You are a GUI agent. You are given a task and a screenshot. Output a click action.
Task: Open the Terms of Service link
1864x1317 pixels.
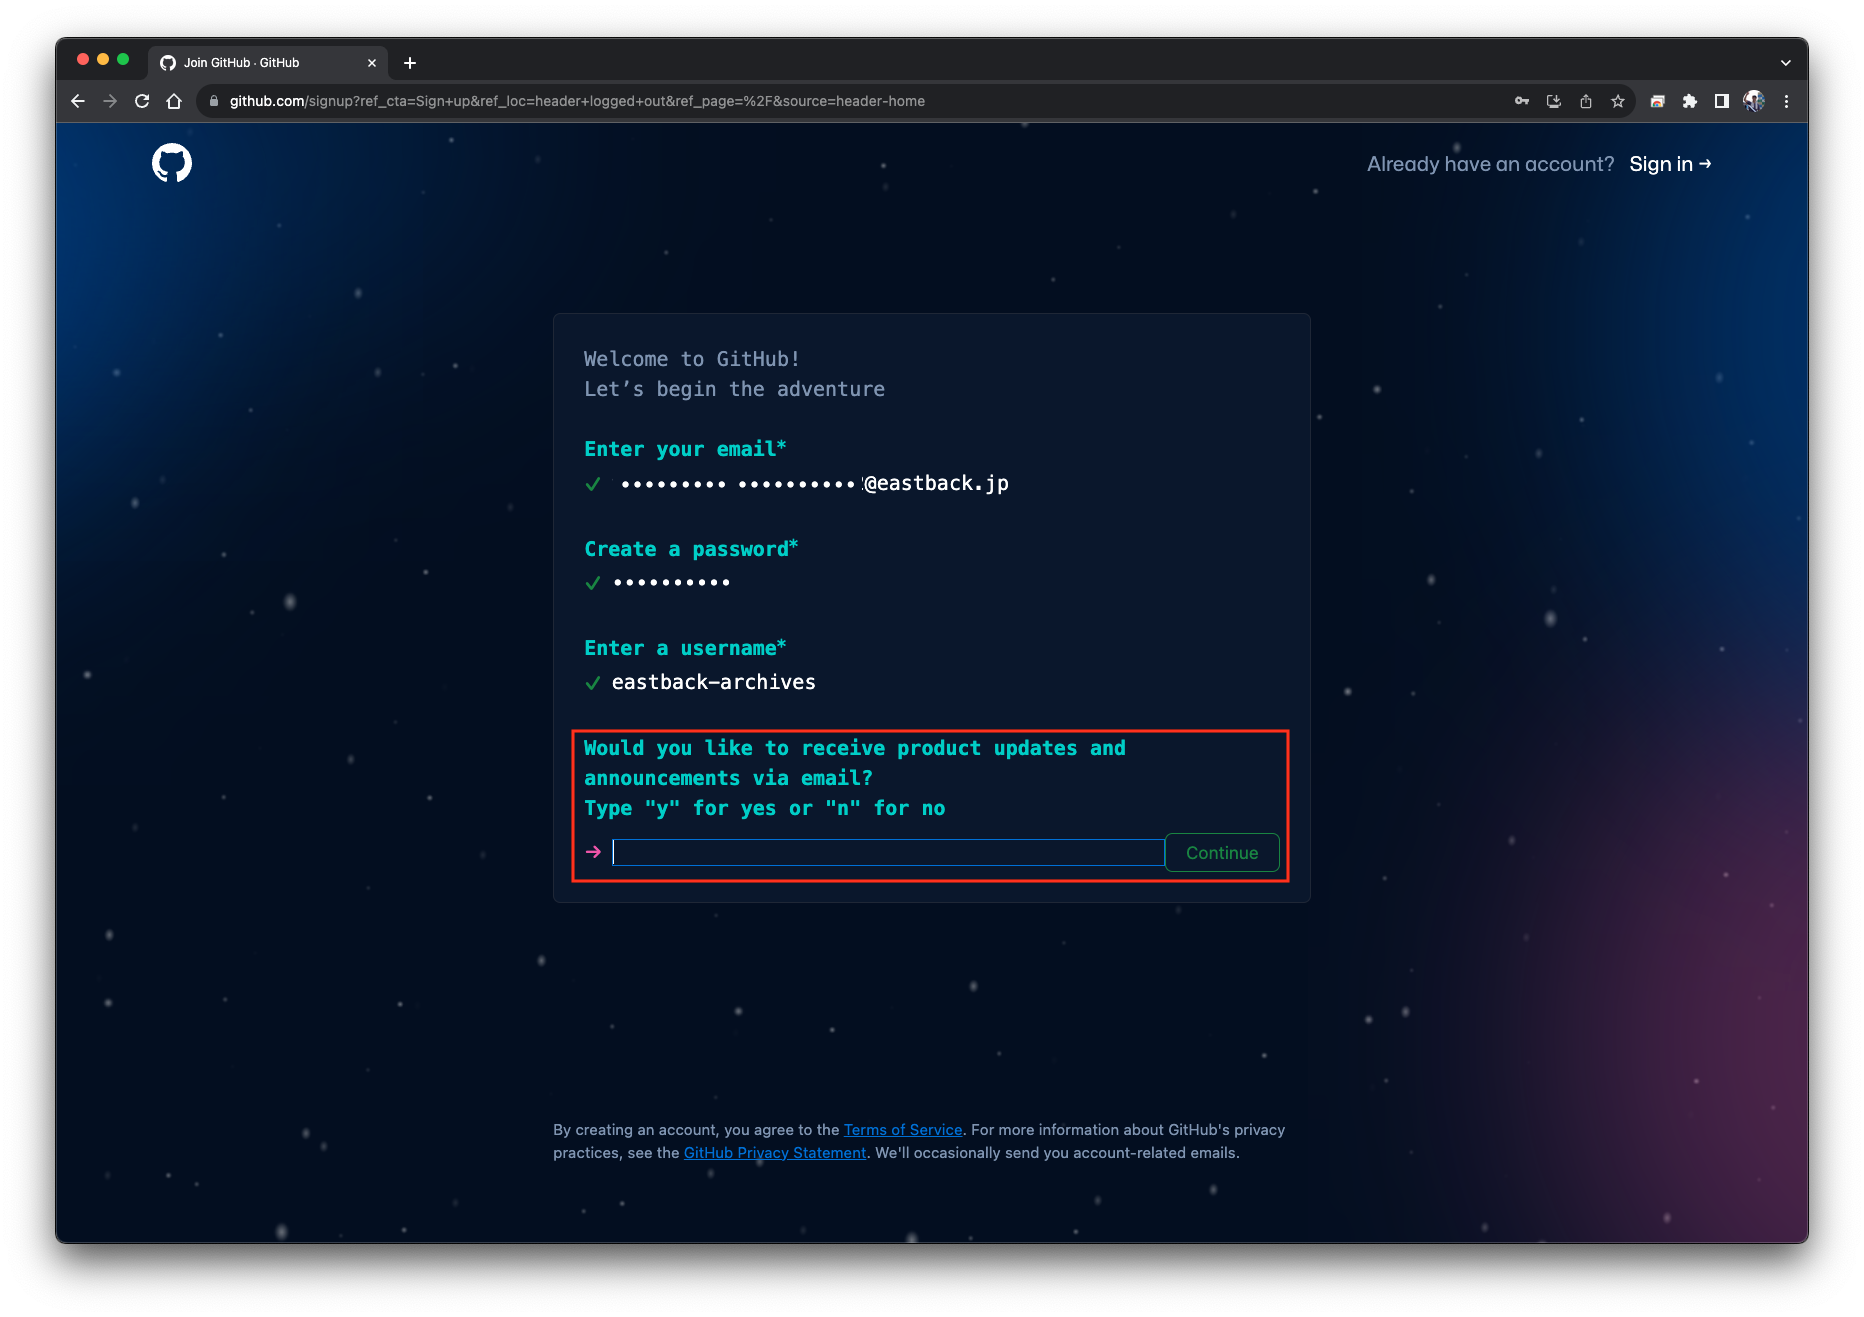coord(903,1130)
